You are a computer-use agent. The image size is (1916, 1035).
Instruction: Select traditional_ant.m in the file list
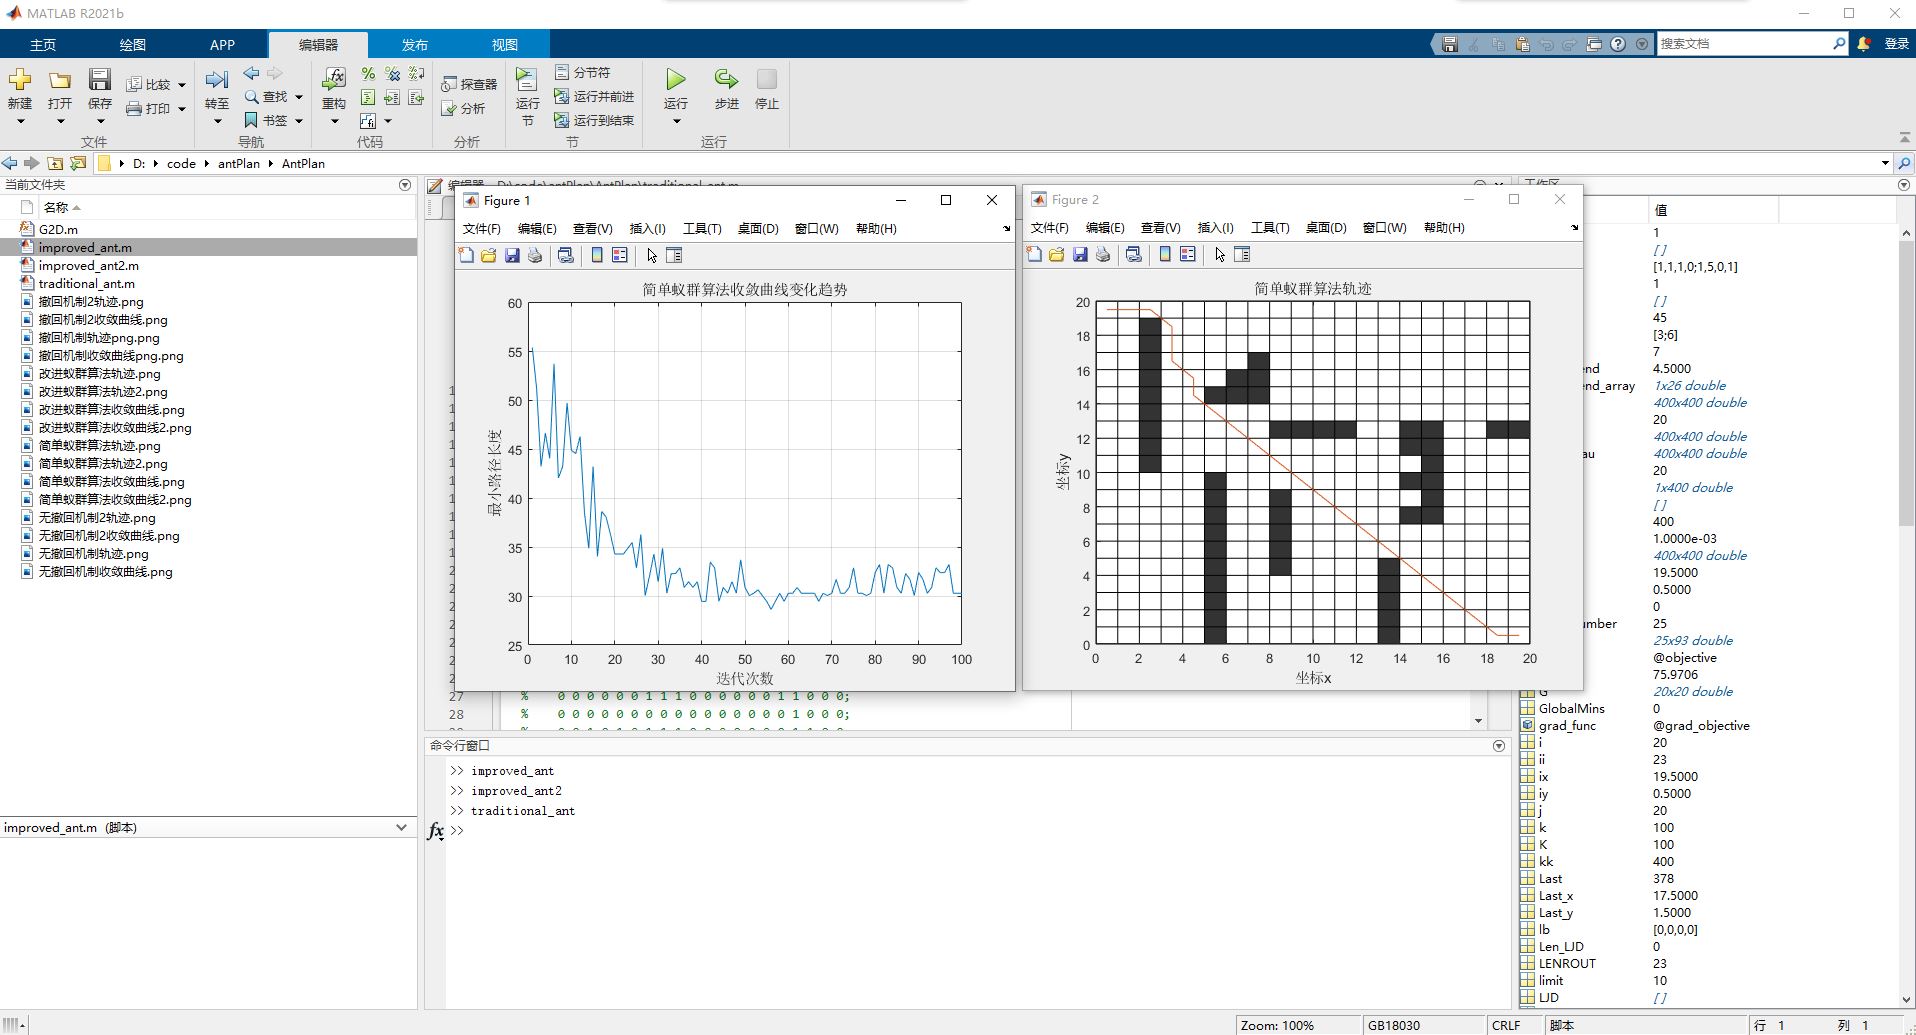click(86, 284)
